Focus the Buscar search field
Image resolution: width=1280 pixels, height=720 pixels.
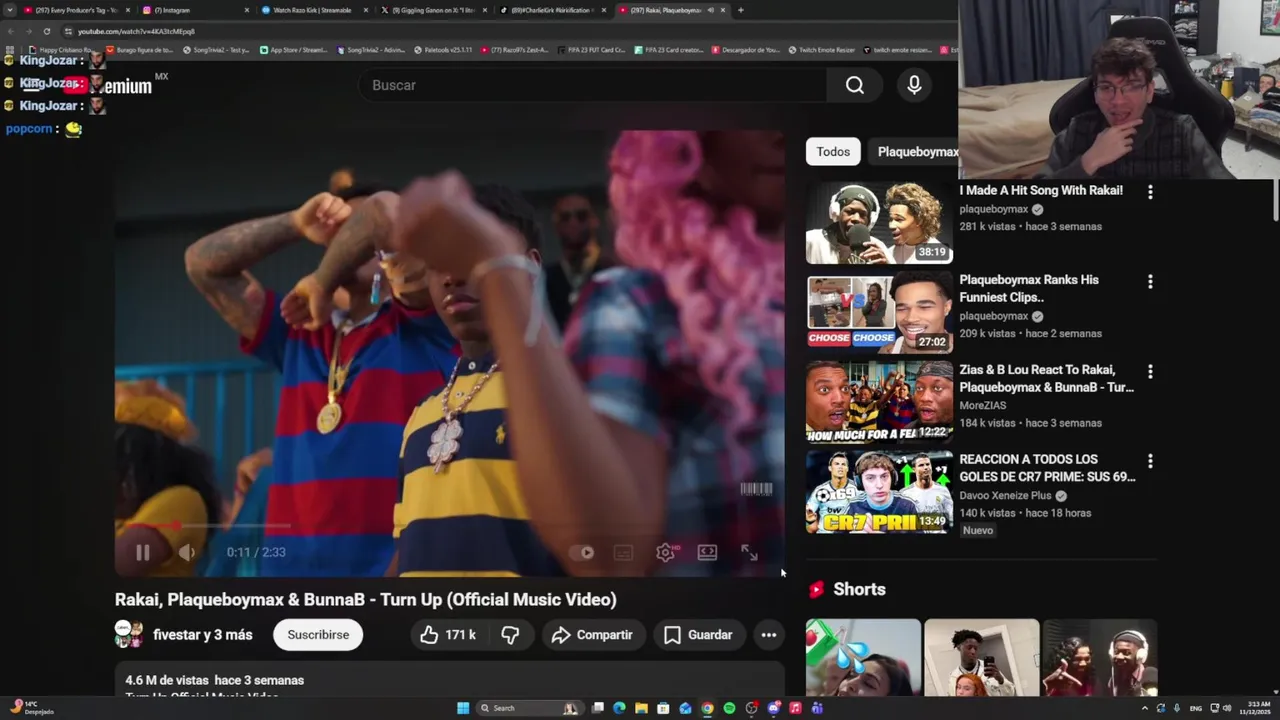point(594,85)
